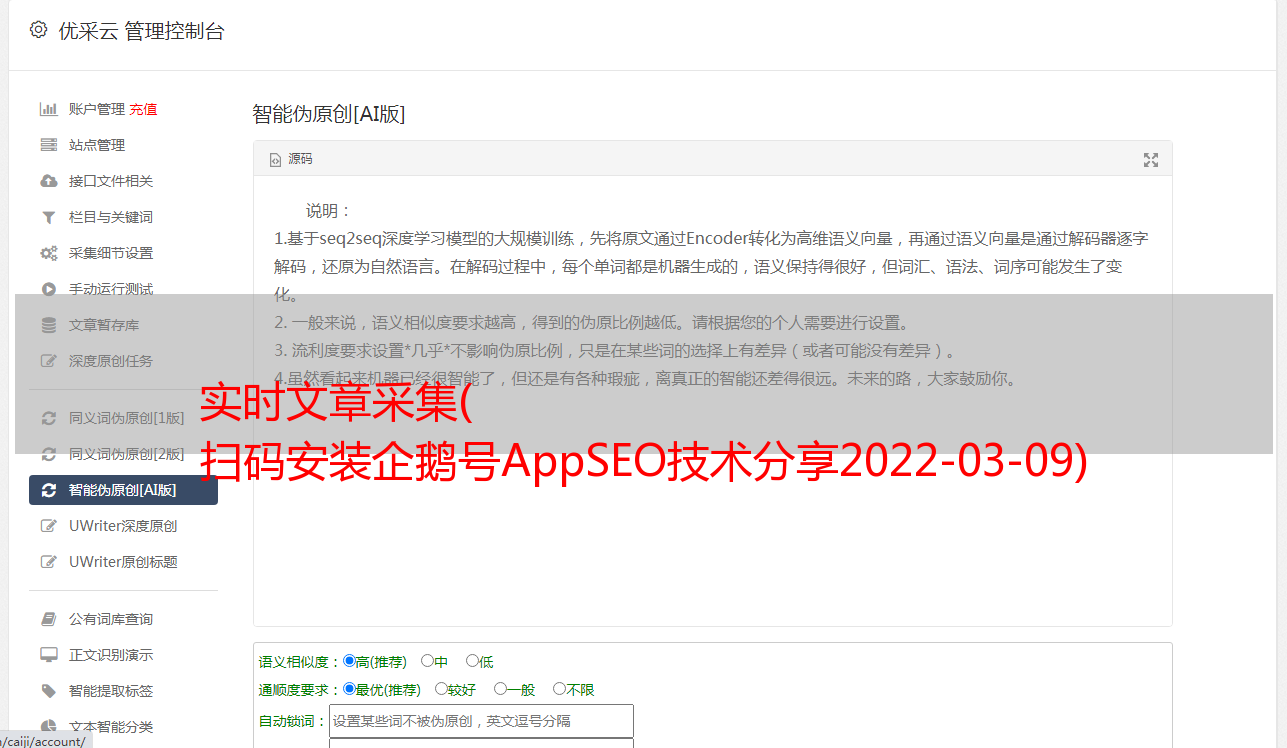
Task: Click the edit icon for UWriter深度原创
Action: pos(48,526)
